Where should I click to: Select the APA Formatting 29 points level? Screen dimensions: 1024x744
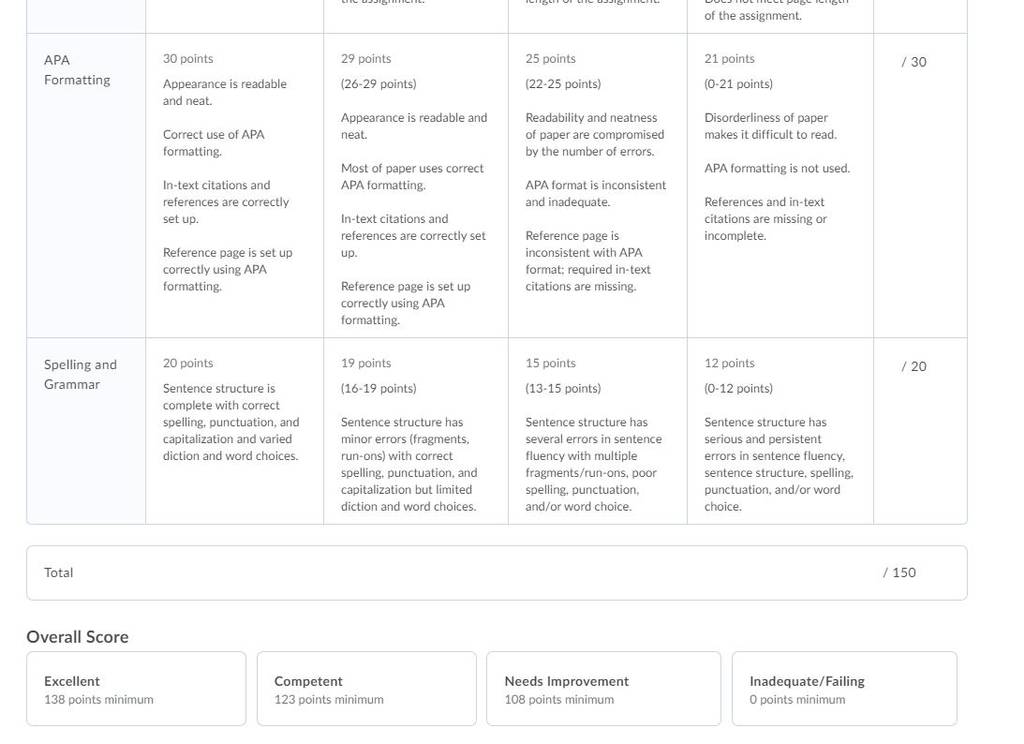pyautogui.click(x=416, y=186)
